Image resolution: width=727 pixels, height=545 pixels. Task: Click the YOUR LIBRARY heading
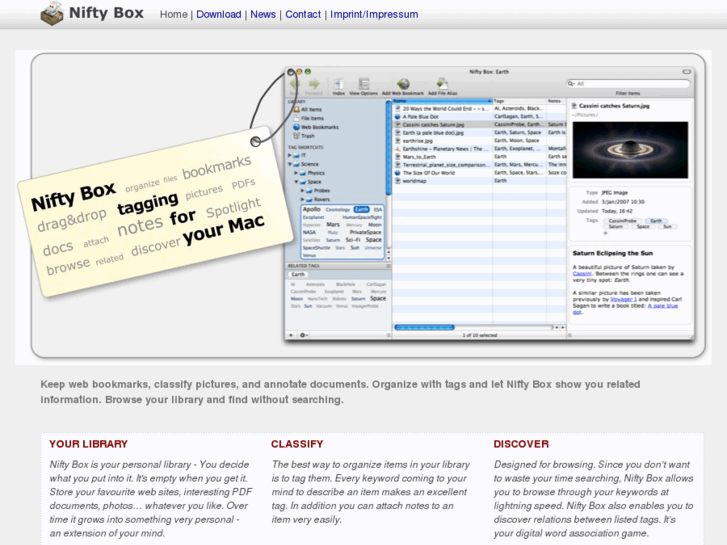[x=88, y=444]
